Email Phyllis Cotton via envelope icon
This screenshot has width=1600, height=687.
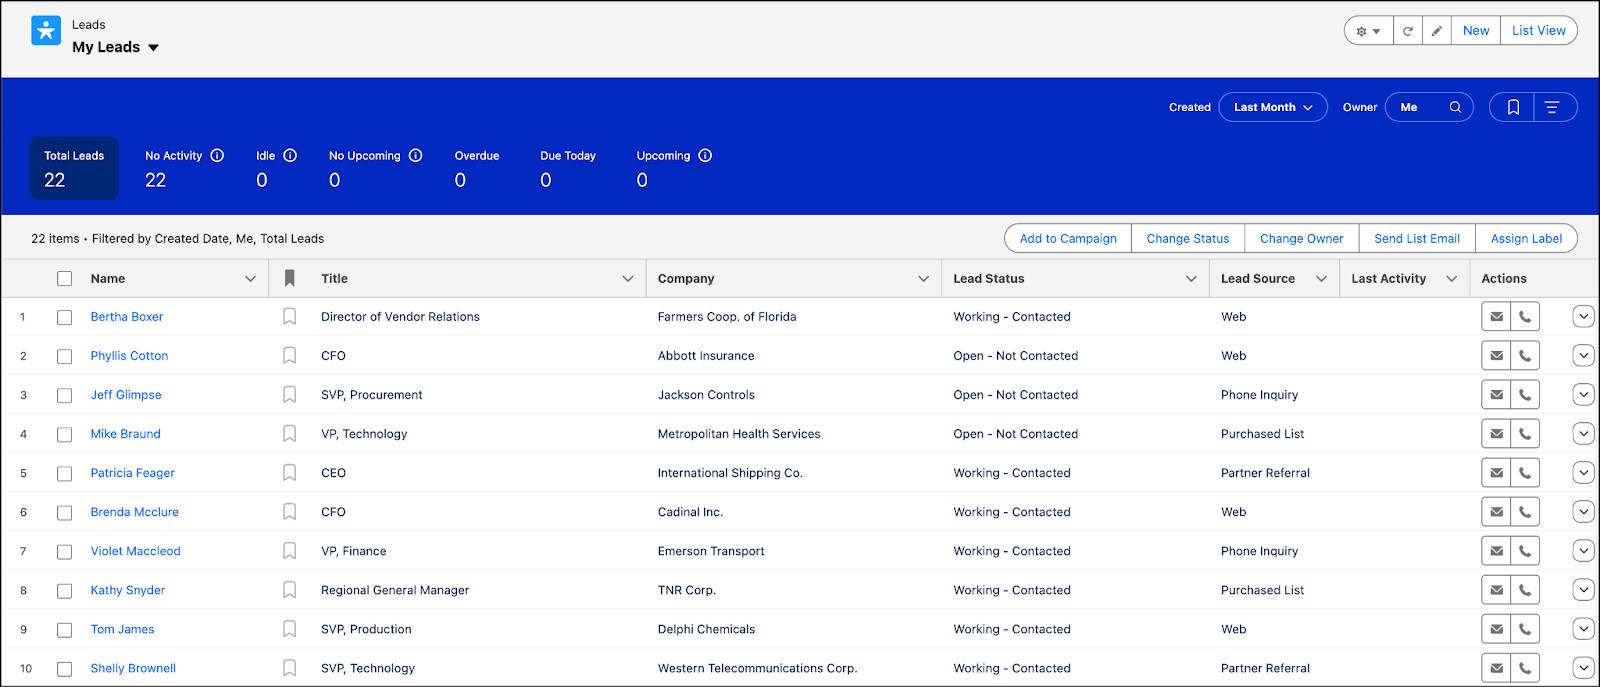tap(1496, 356)
